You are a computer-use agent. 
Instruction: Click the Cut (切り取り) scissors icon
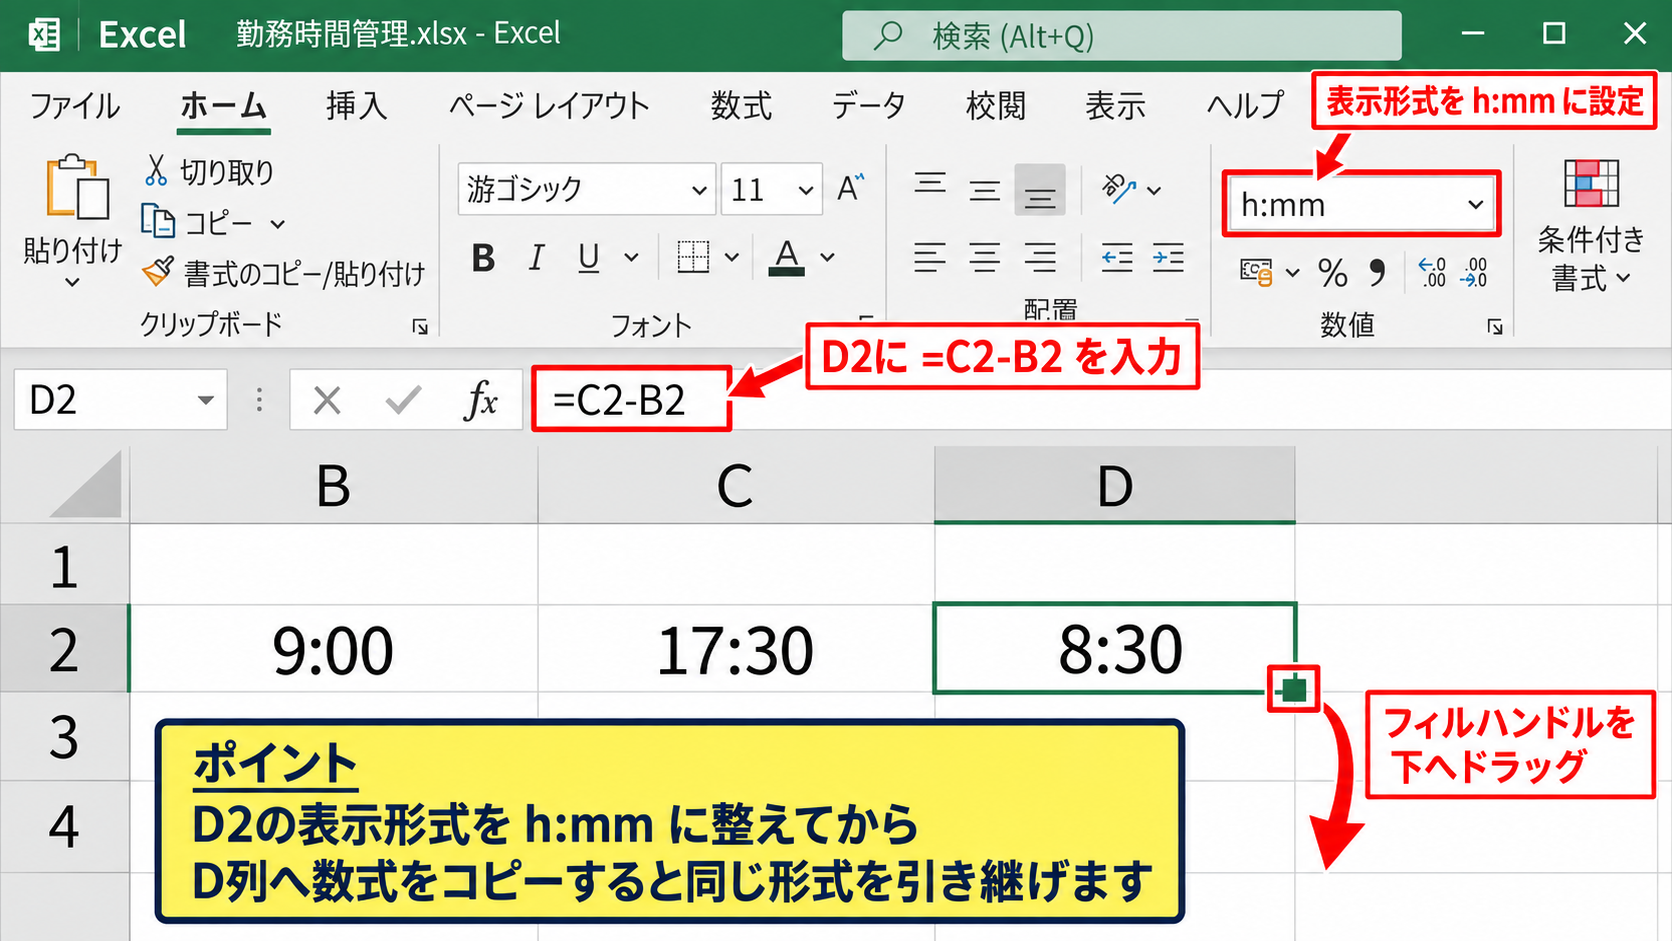(x=156, y=171)
